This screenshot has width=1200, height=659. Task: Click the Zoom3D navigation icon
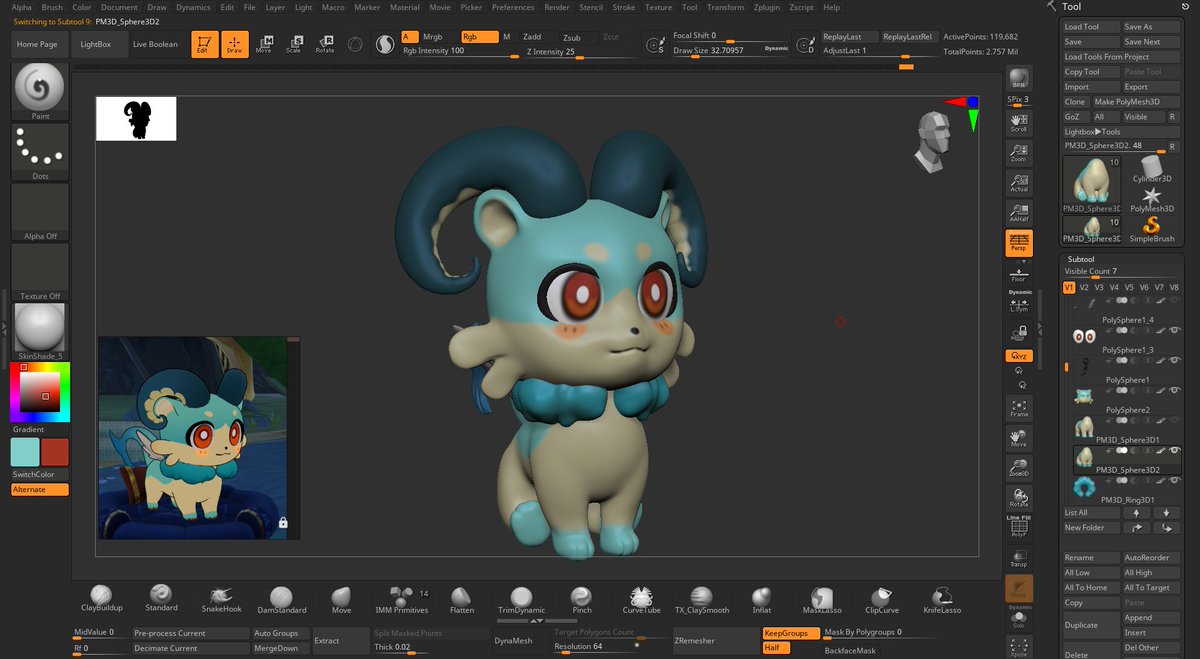(x=1019, y=467)
